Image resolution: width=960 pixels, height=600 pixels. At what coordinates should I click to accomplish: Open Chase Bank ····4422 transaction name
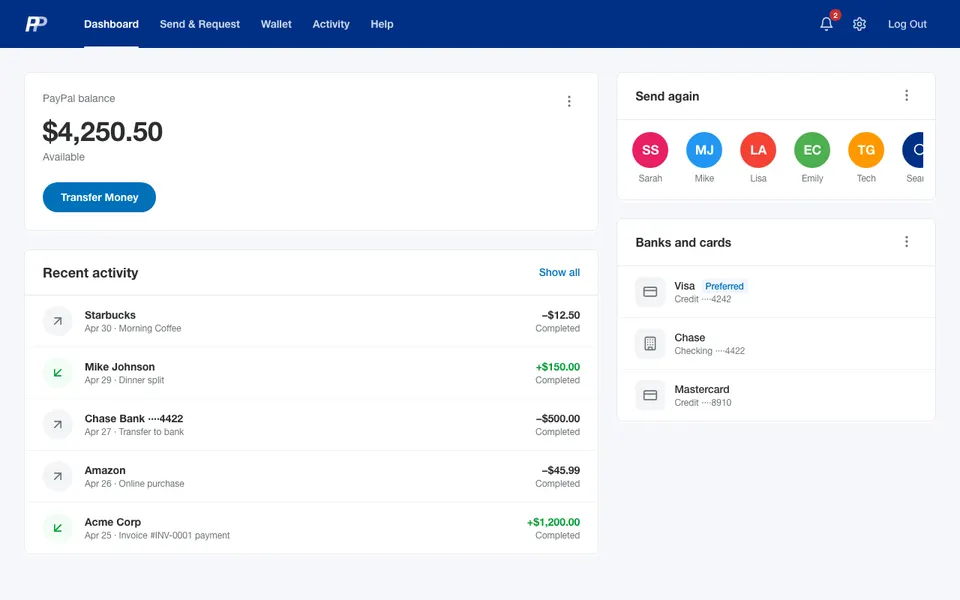point(133,418)
